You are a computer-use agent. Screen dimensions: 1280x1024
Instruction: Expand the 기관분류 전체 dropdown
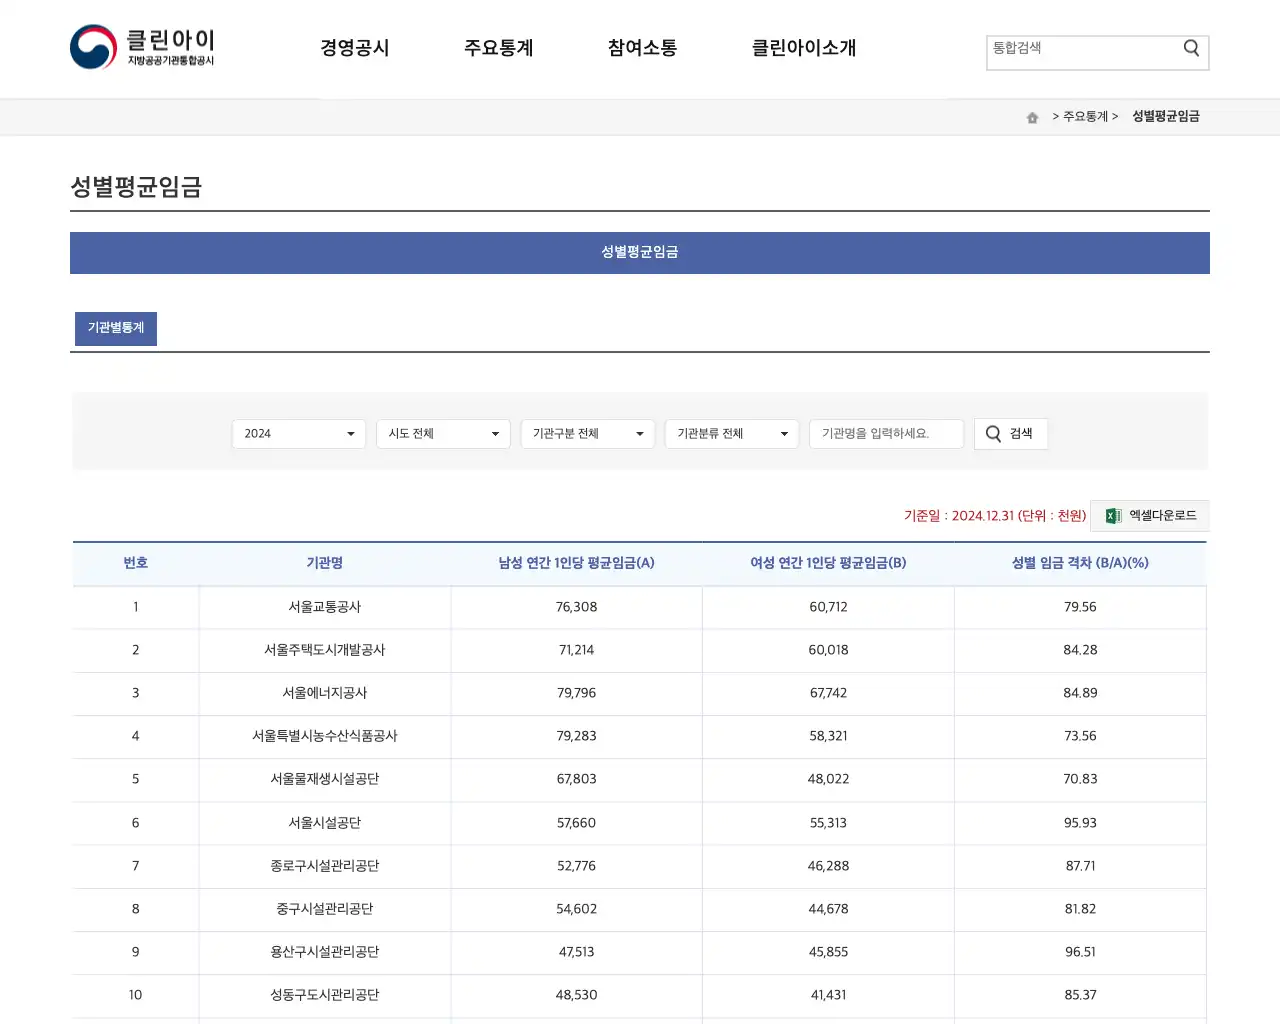pyautogui.click(x=731, y=434)
